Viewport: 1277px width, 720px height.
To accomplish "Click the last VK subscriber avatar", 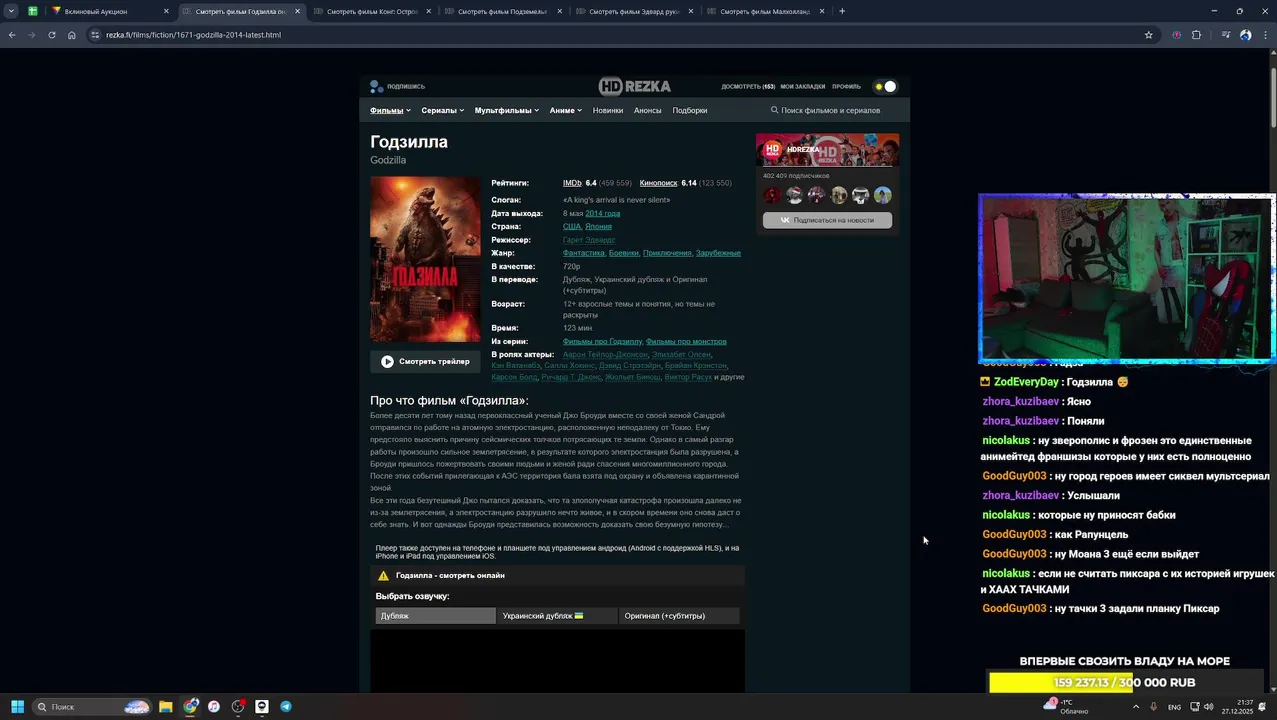I will point(883,195).
